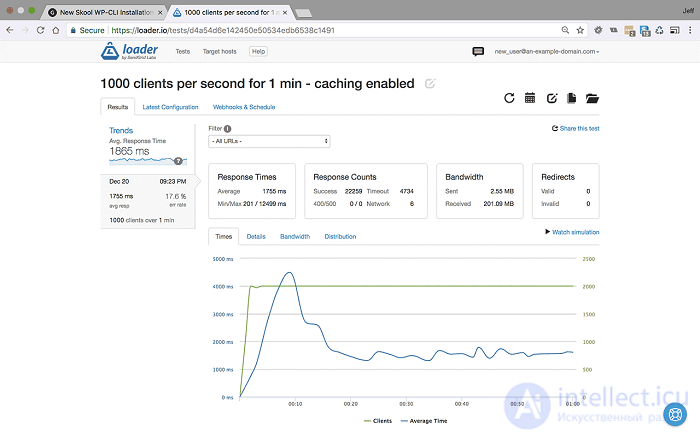Click the edit test icon beside calendar
This screenshot has width=700, height=437.
pyautogui.click(x=552, y=98)
